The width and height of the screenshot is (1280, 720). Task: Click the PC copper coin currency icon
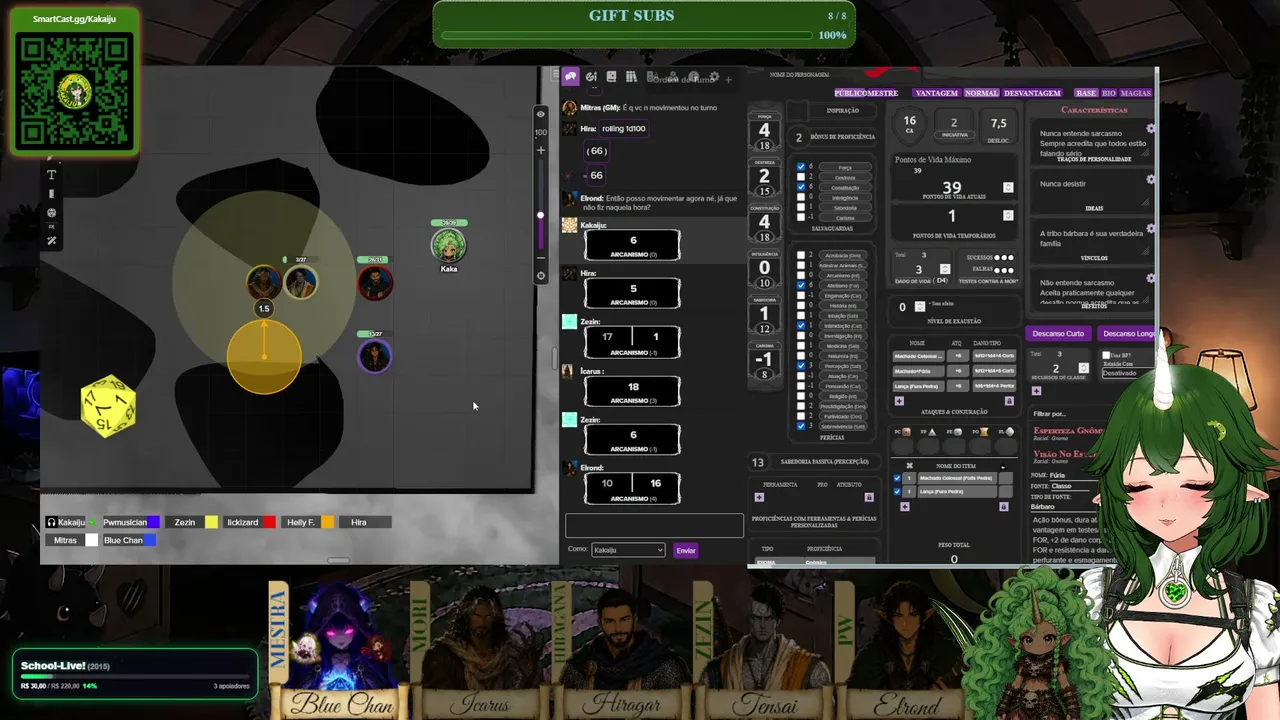click(907, 432)
